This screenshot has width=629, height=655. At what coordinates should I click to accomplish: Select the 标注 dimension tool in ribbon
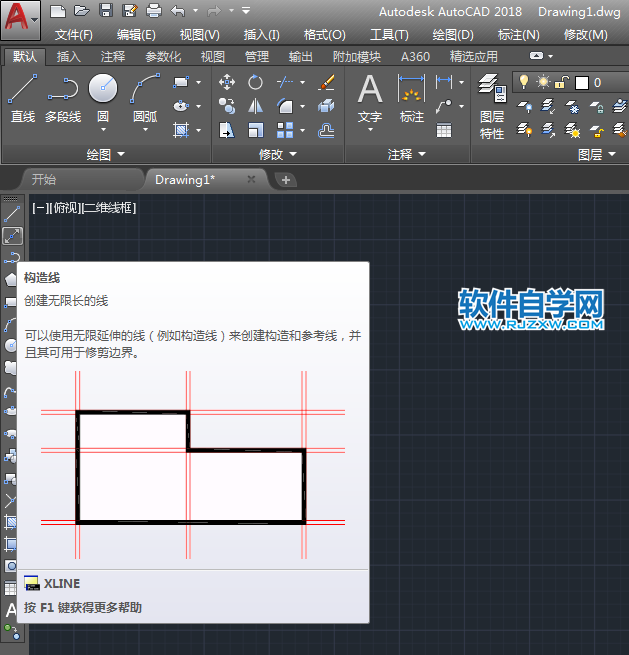411,98
